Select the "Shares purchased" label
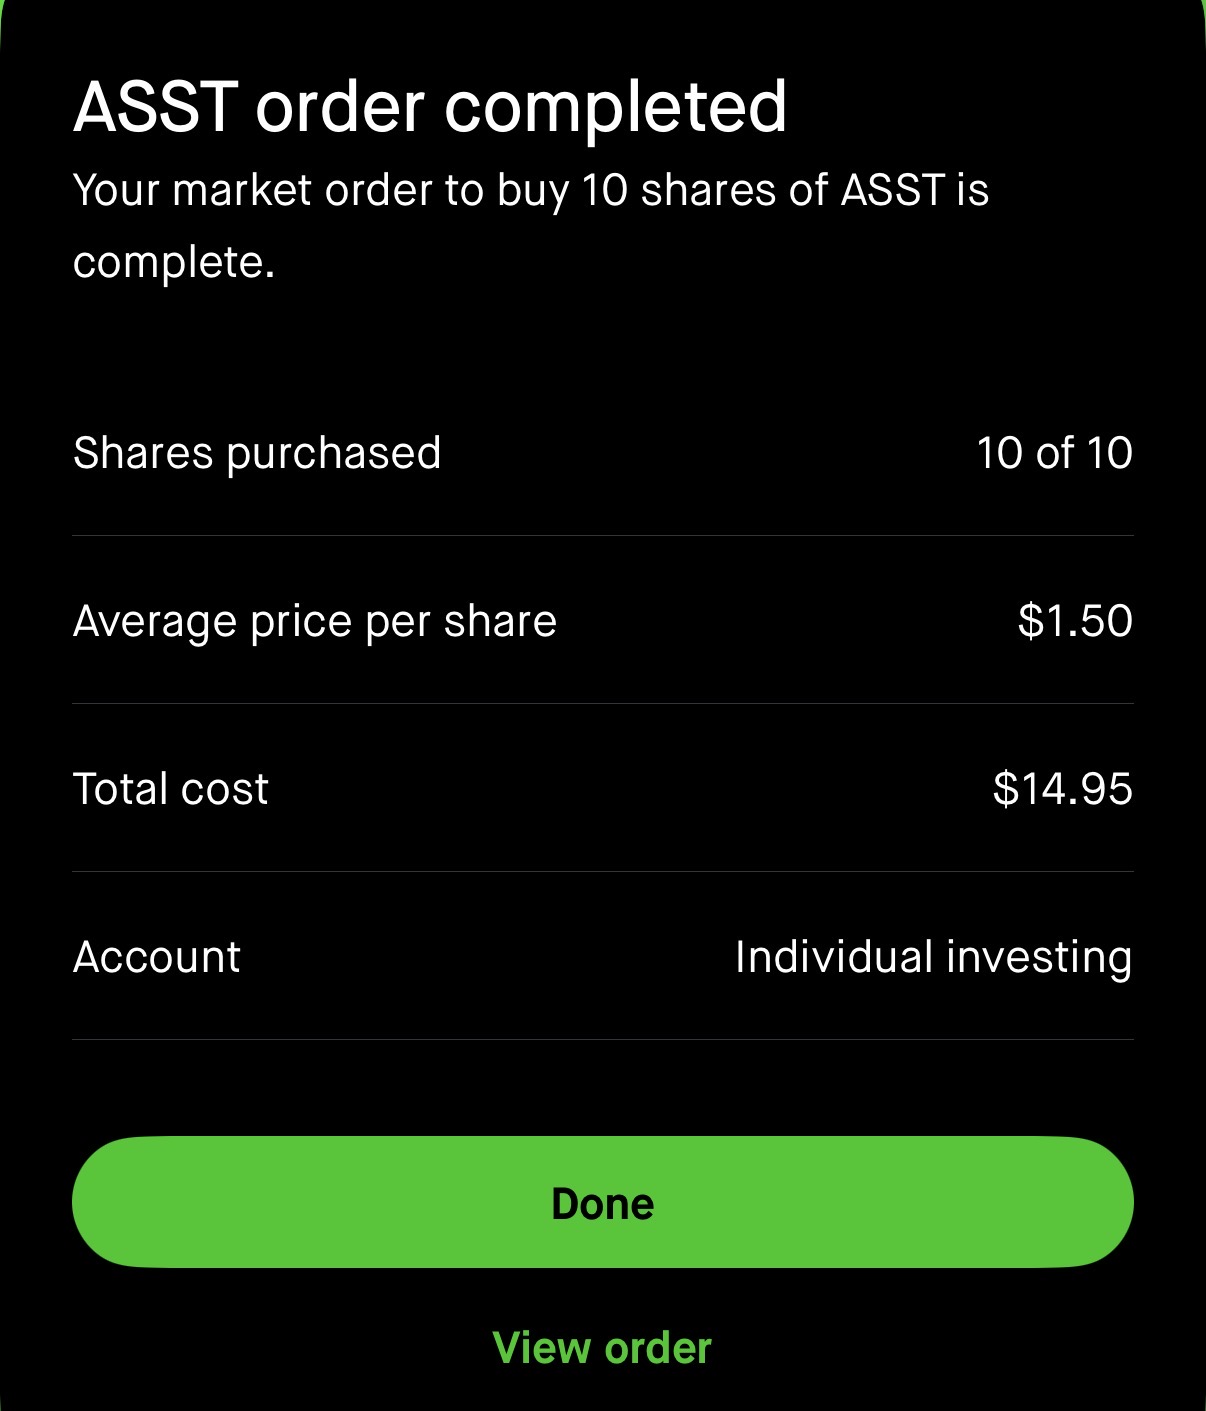The height and width of the screenshot is (1411, 1206). click(257, 453)
